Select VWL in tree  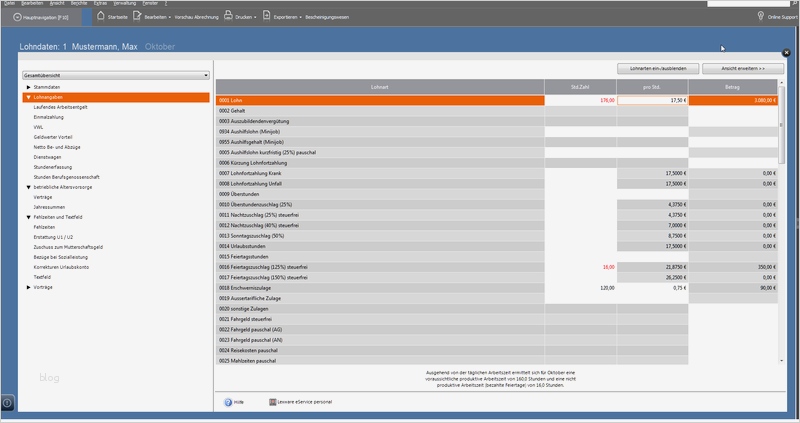tap(38, 128)
